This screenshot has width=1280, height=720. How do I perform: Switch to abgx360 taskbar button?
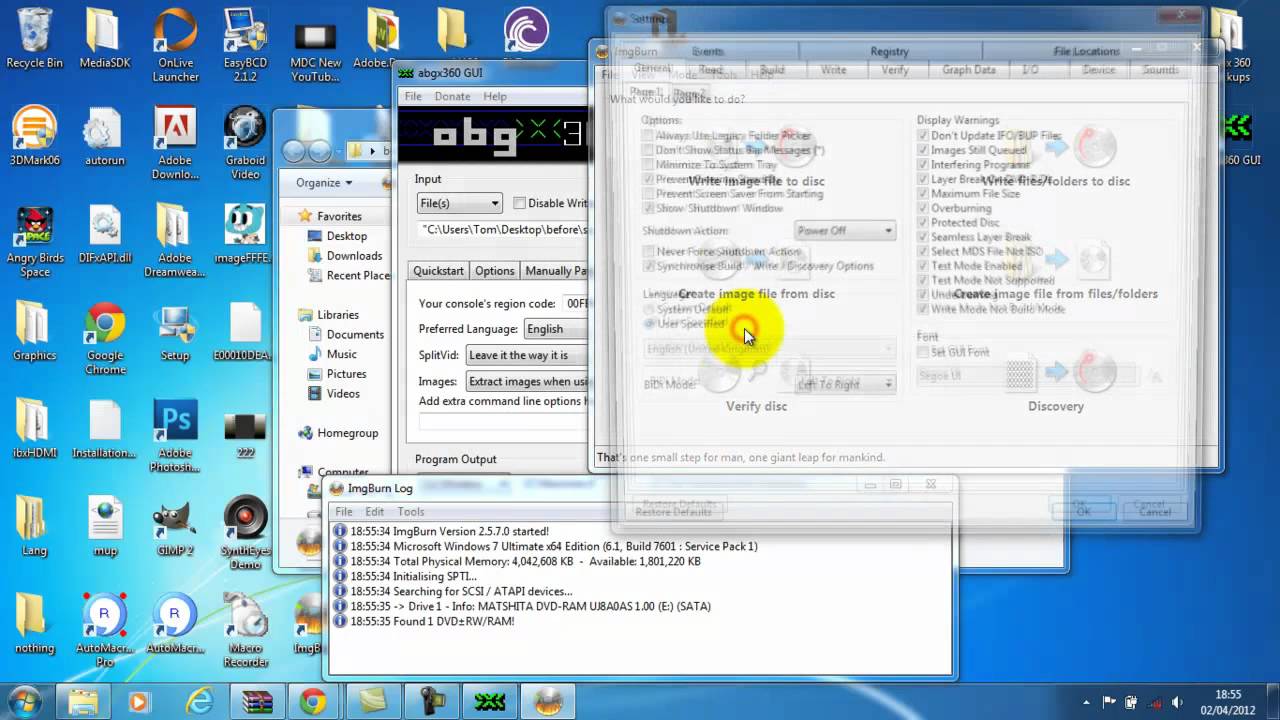[x=489, y=701]
